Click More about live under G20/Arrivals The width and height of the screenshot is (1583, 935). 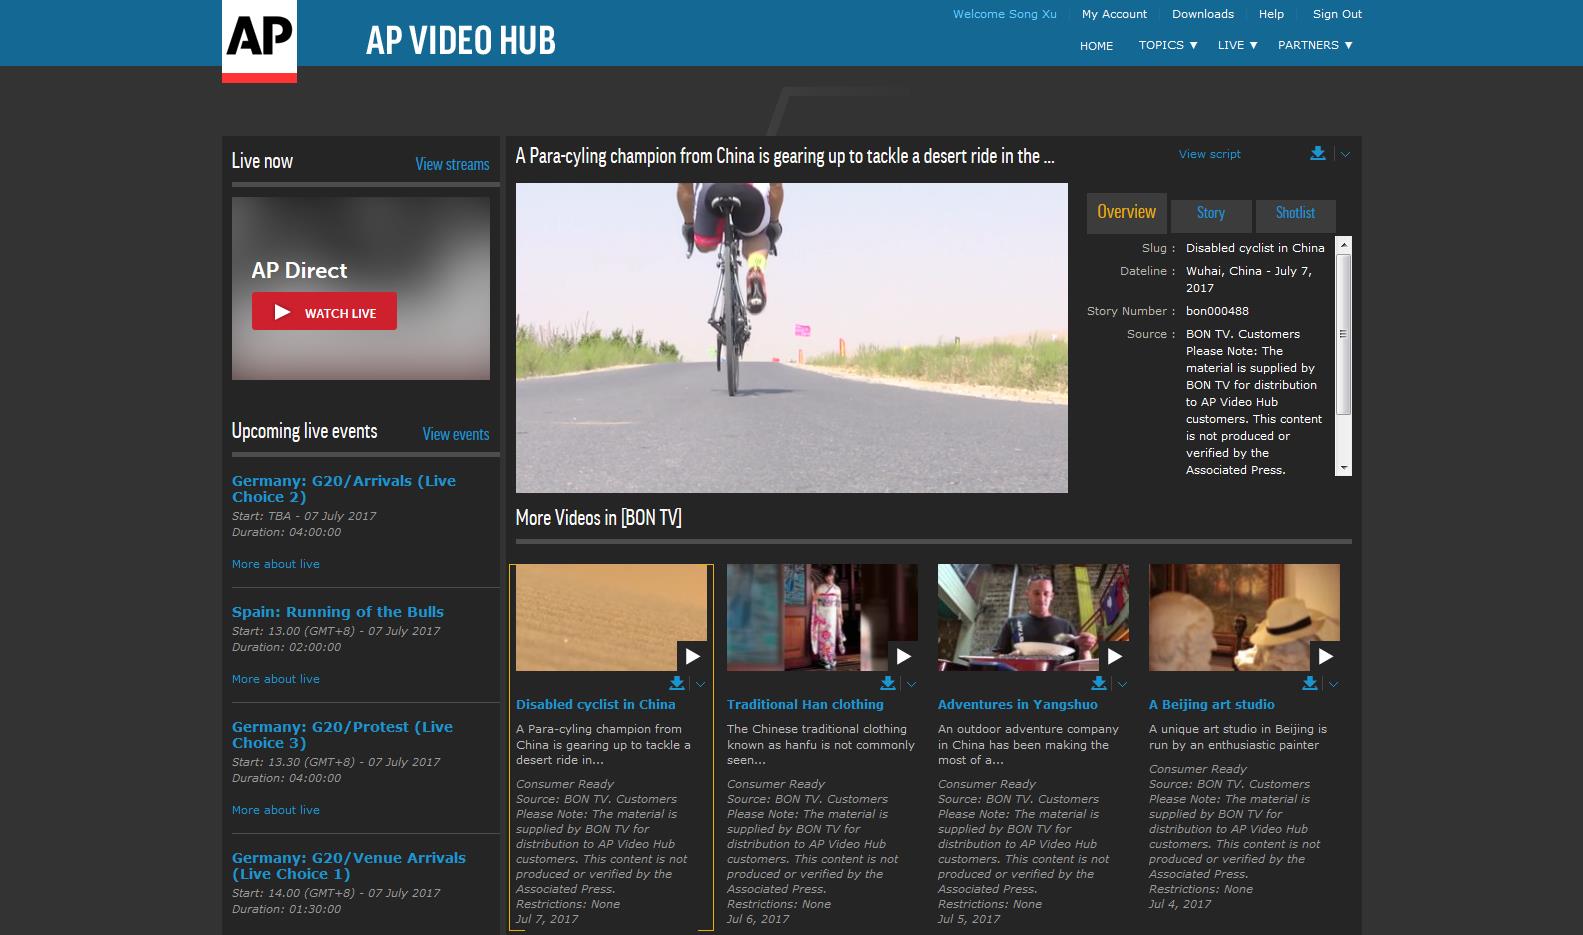click(x=276, y=564)
